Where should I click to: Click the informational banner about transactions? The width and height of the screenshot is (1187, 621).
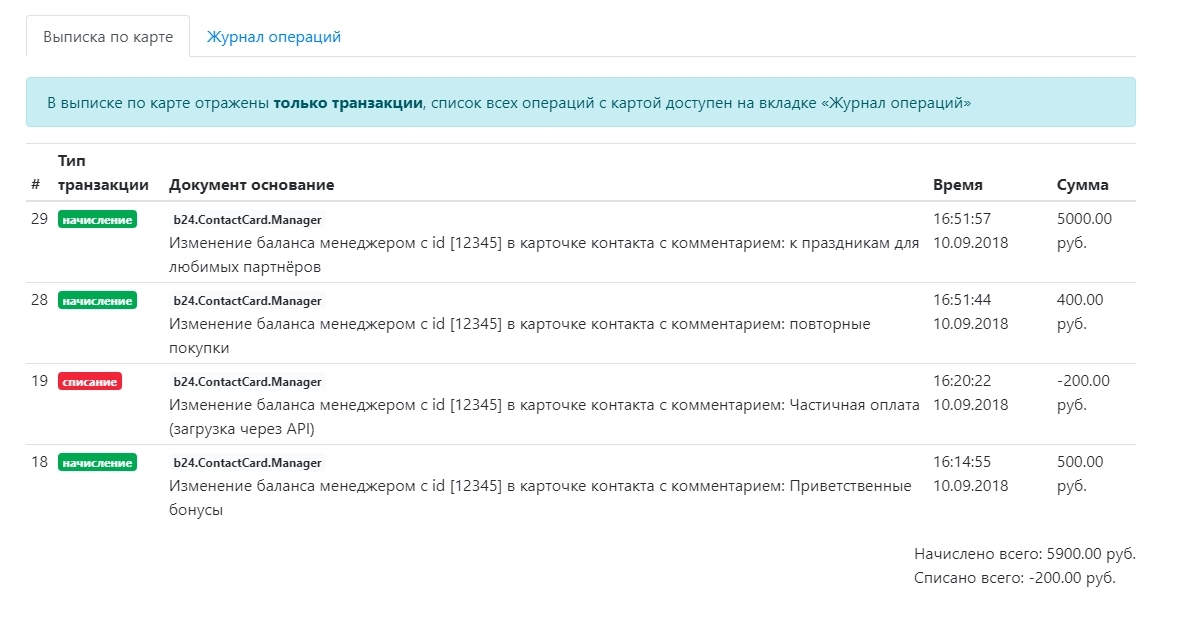pos(580,102)
